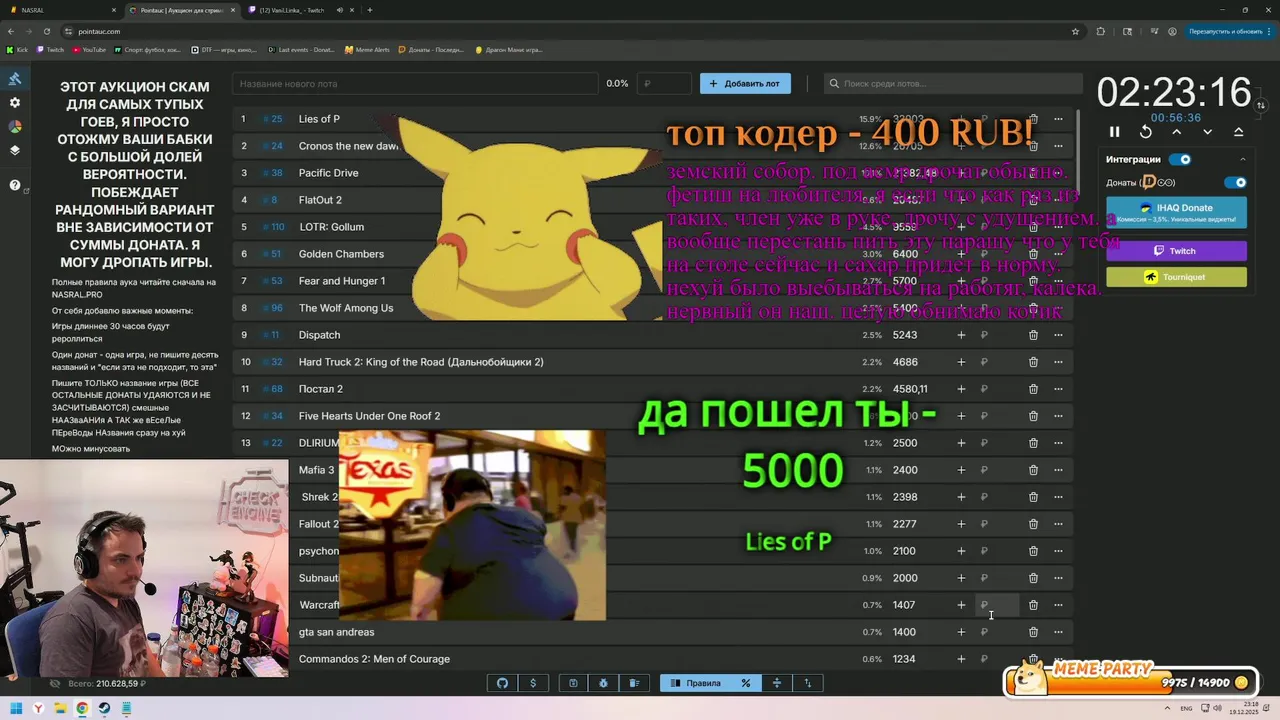1280x720 pixels.
Task: Delete the Постал 2 lot
Action: [x=1033, y=389]
